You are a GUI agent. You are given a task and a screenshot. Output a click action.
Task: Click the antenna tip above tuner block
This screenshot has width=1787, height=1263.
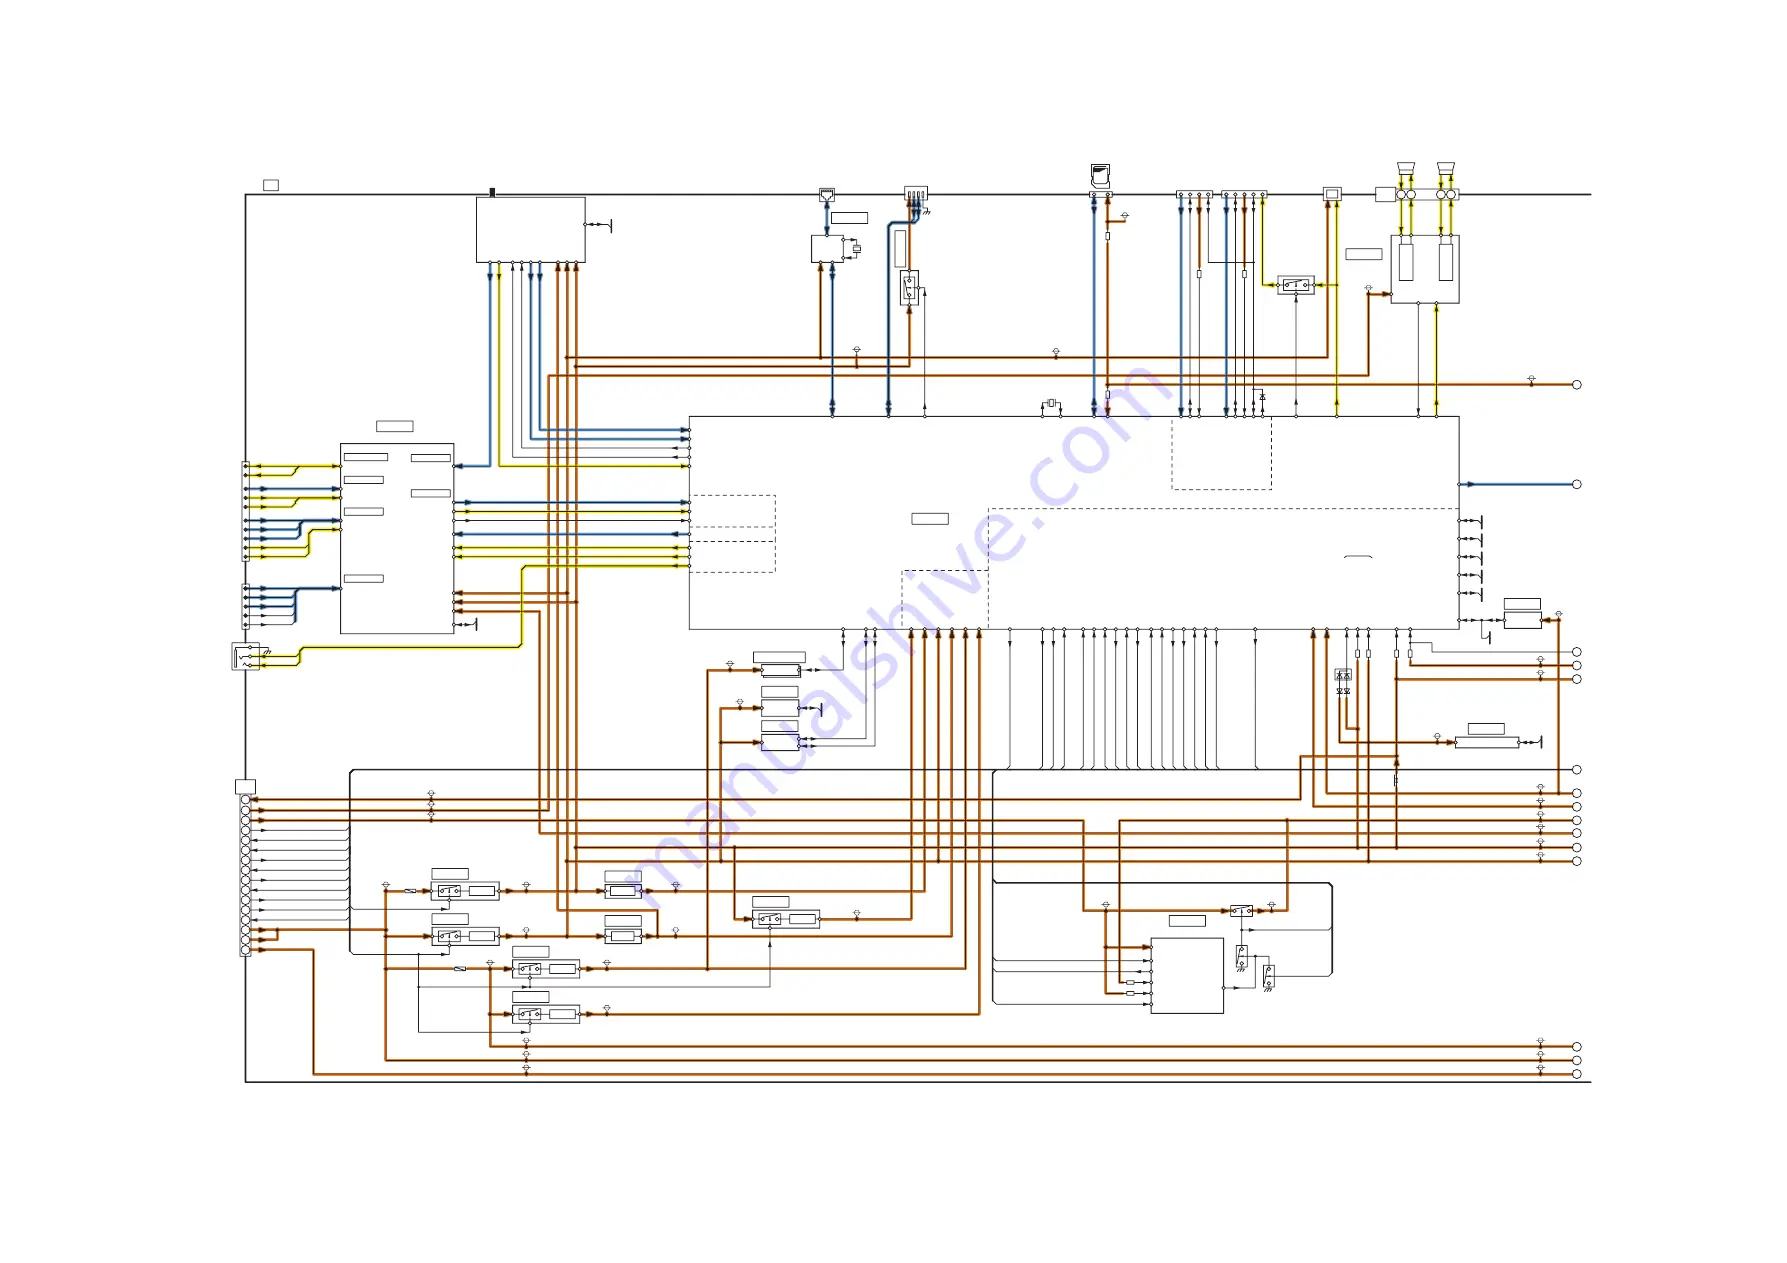(492, 192)
